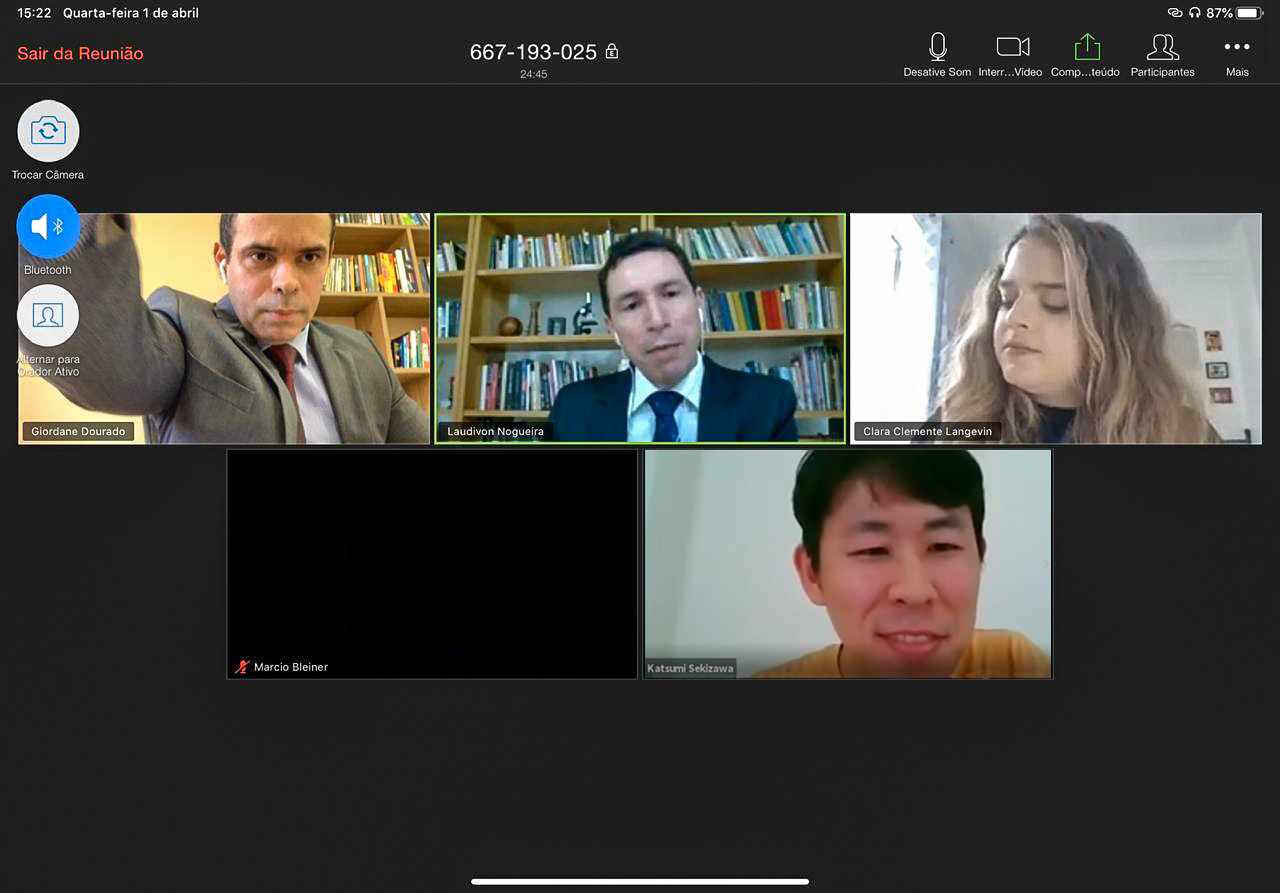Tap the battery indicator in status bar
The height and width of the screenshot is (893, 1280).
coord(1249,13)
